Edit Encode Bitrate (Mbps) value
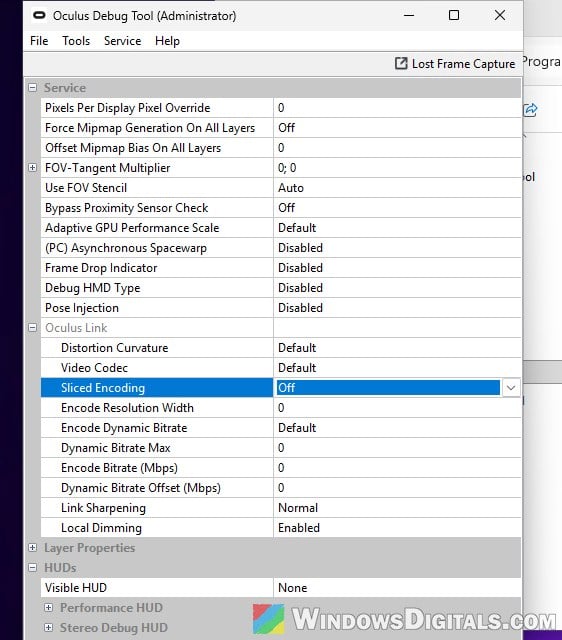Viewport: 562px width, 640px height. (397, 468)
